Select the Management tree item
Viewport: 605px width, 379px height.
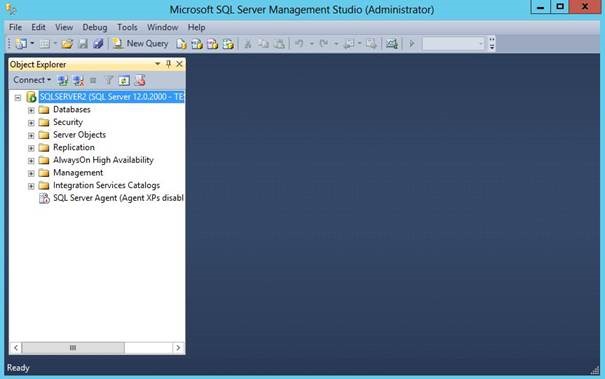[78, 173]
